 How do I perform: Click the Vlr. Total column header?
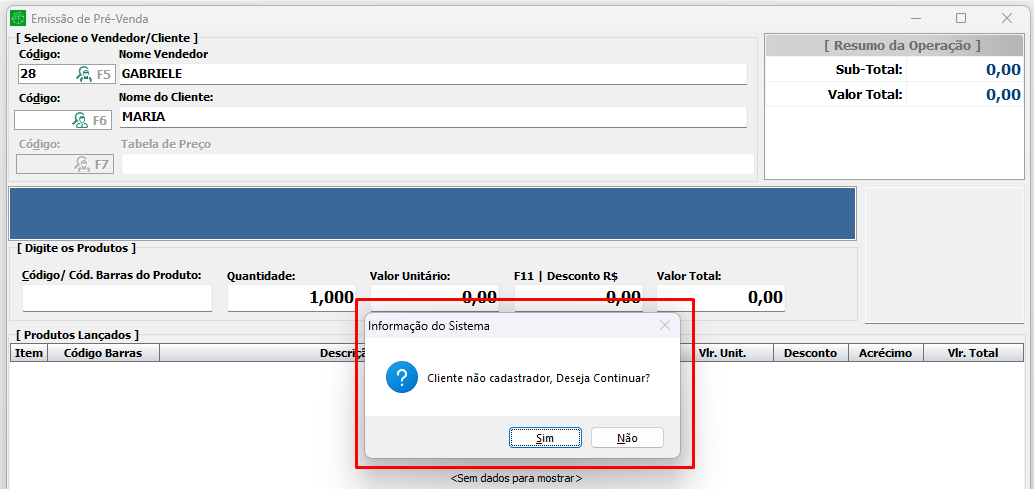(972, 353)
